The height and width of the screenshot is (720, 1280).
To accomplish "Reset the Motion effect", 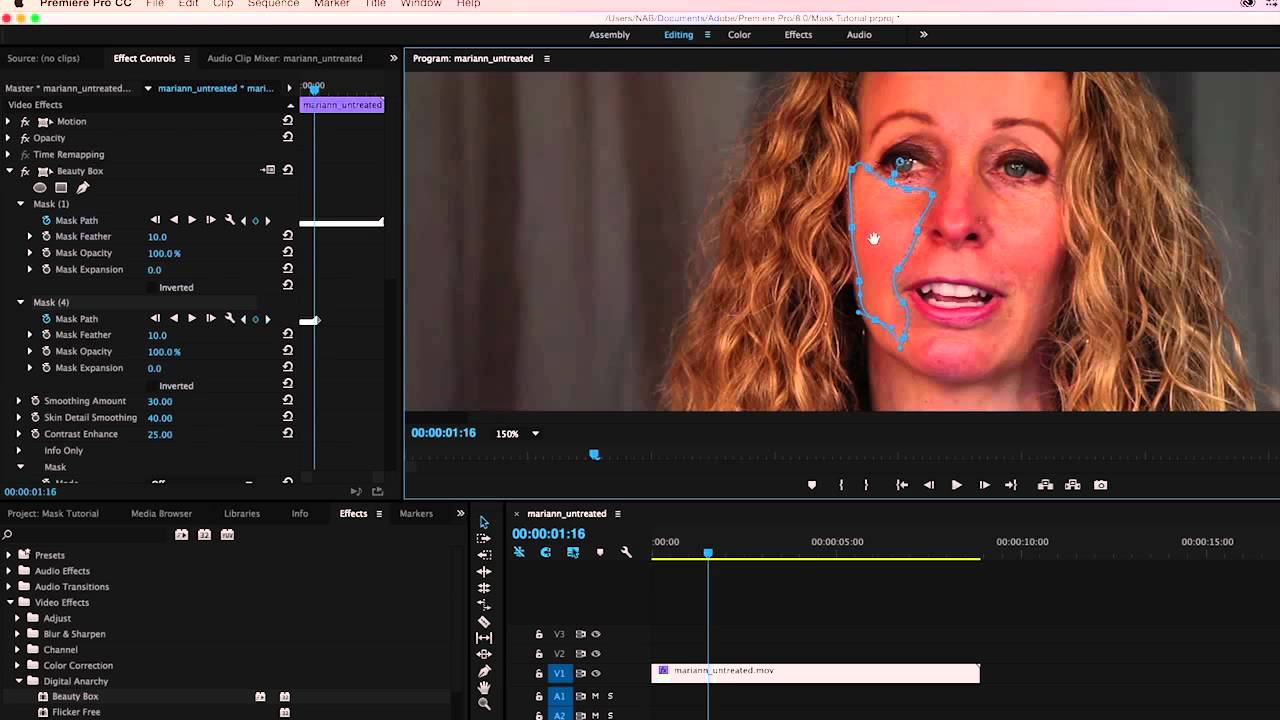I will click(x=288, y=121).
